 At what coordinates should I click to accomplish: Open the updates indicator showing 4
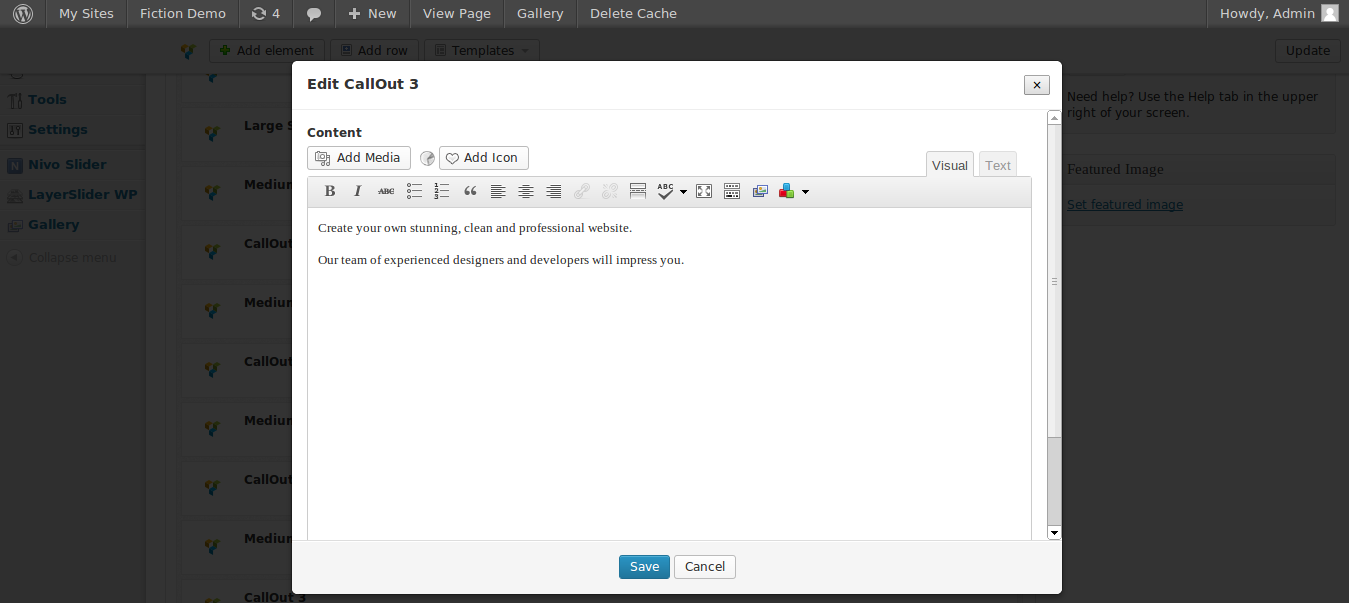(266, 14)
